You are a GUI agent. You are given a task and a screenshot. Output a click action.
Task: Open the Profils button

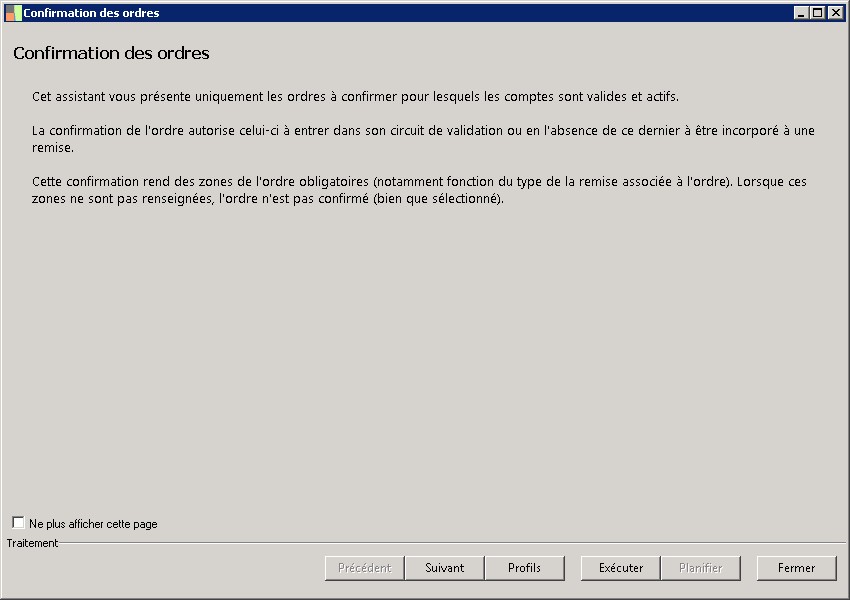pos(524,568)
